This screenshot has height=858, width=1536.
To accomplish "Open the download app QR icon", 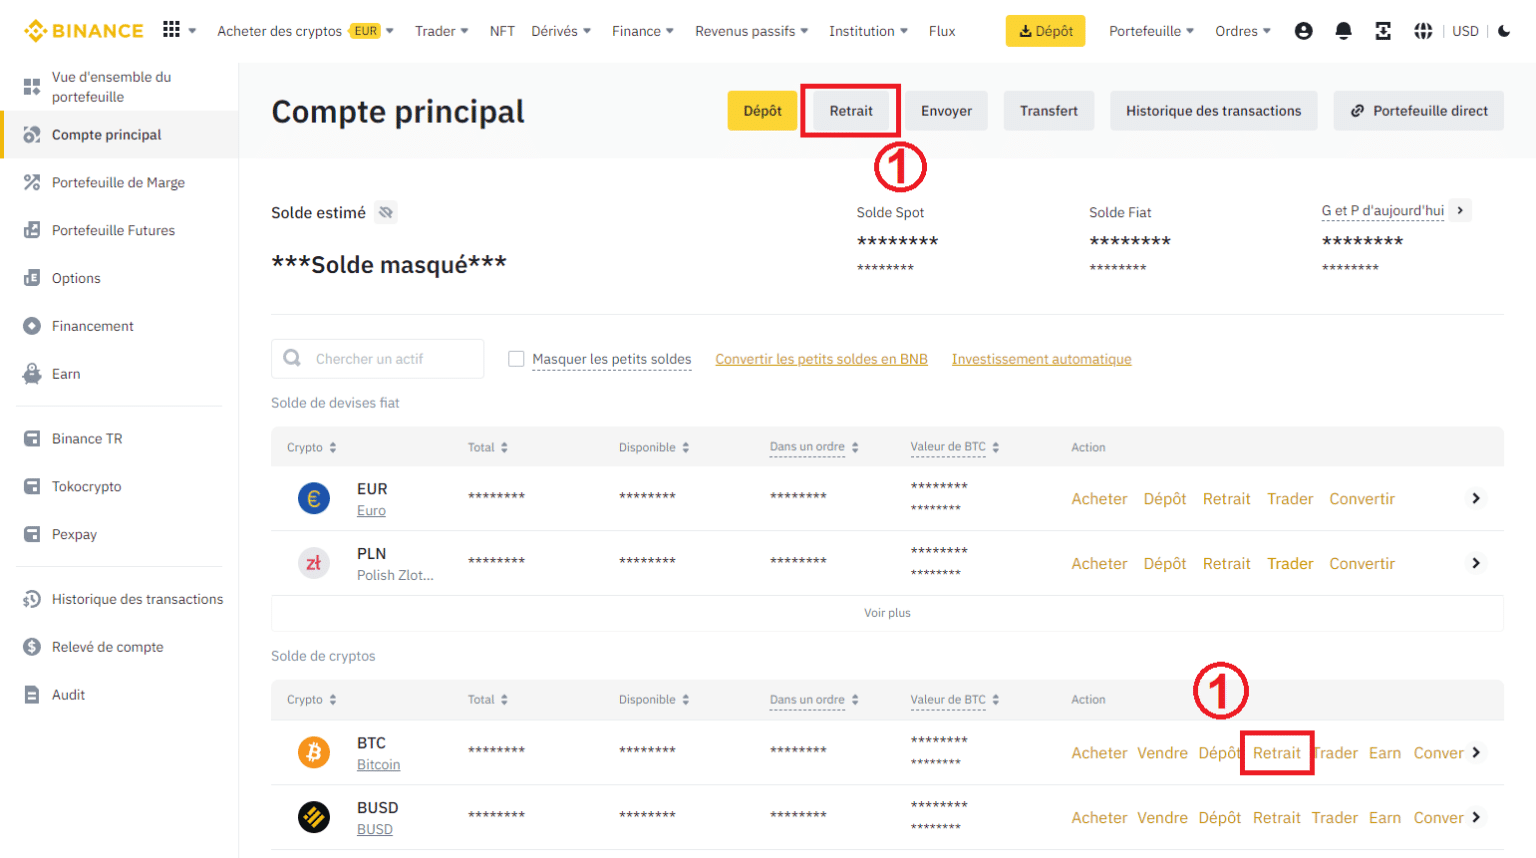I will 1383,31.
